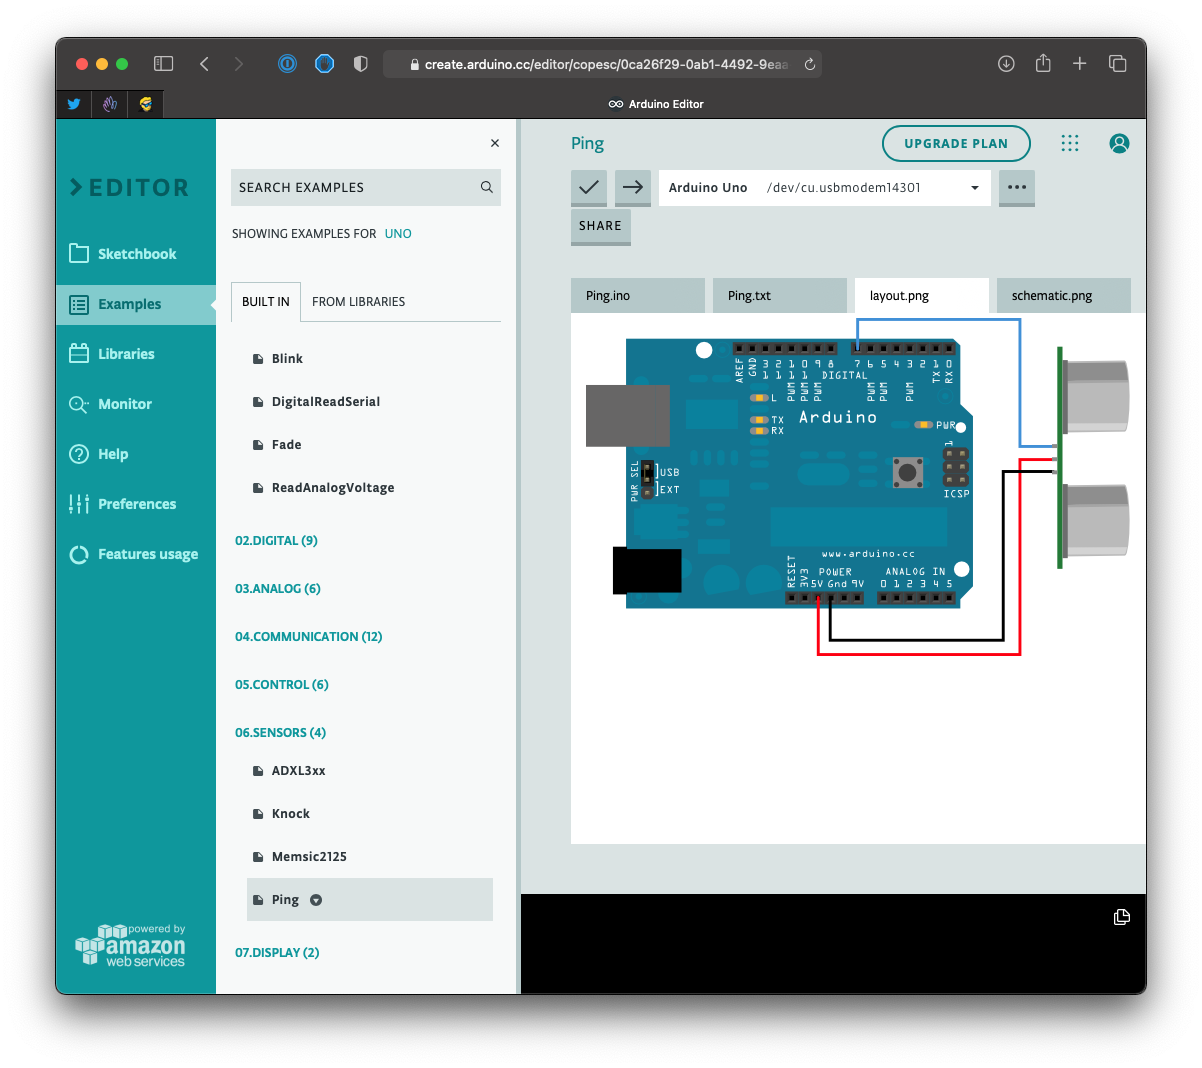Switch to the FROM LIBRARIES tab
The width and height of the screenshot is (1202, 1068).
pos(358,302)
